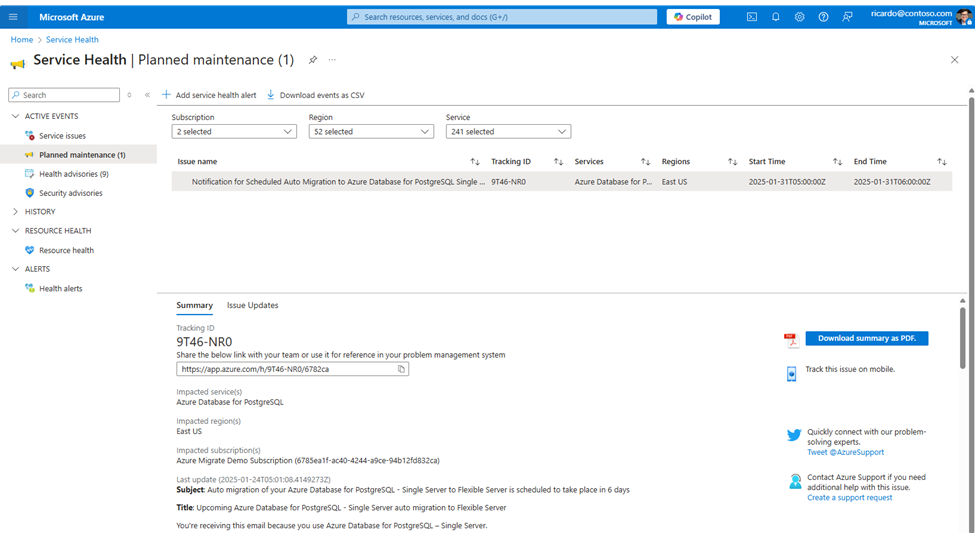Click the Health alerts icon

[29, 288]
